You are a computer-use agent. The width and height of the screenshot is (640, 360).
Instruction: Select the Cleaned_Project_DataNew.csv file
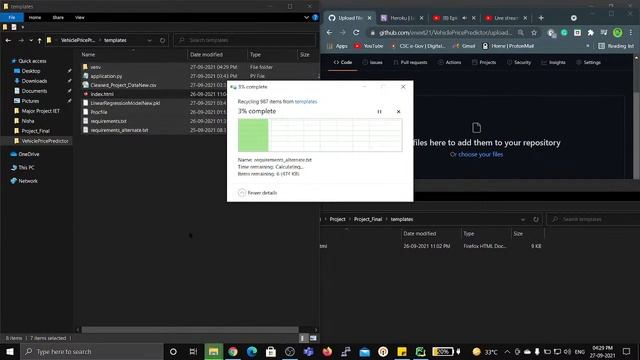coord(123,85)
